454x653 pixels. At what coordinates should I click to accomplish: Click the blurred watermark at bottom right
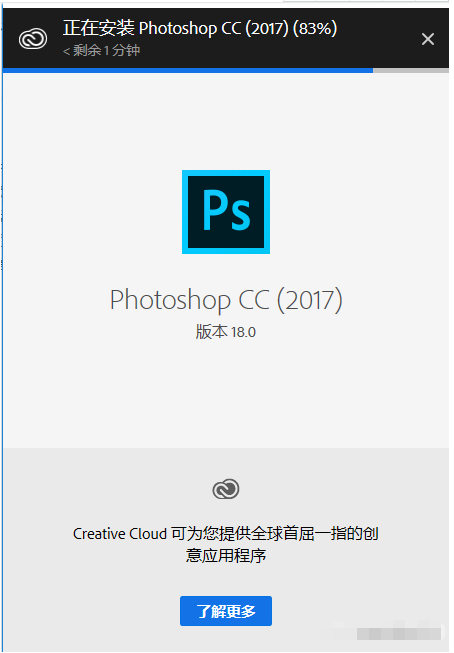click(x=399, y=633)
